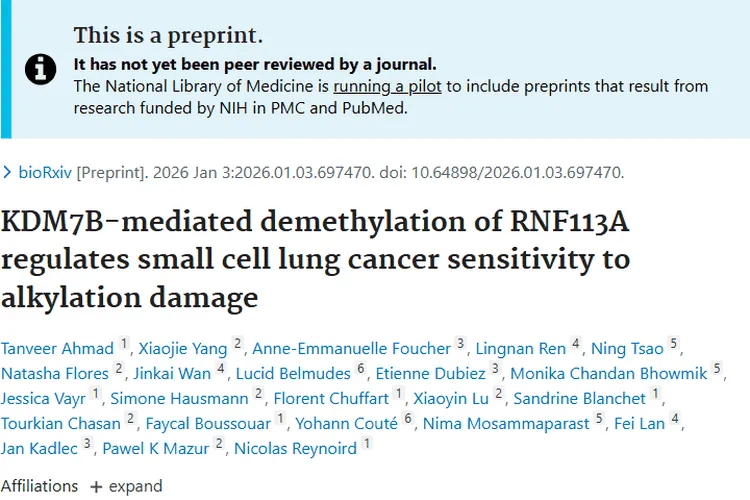750x500 pixels.
Task: Open the bioRxiv journal link
Action: (x=45, y=172)
